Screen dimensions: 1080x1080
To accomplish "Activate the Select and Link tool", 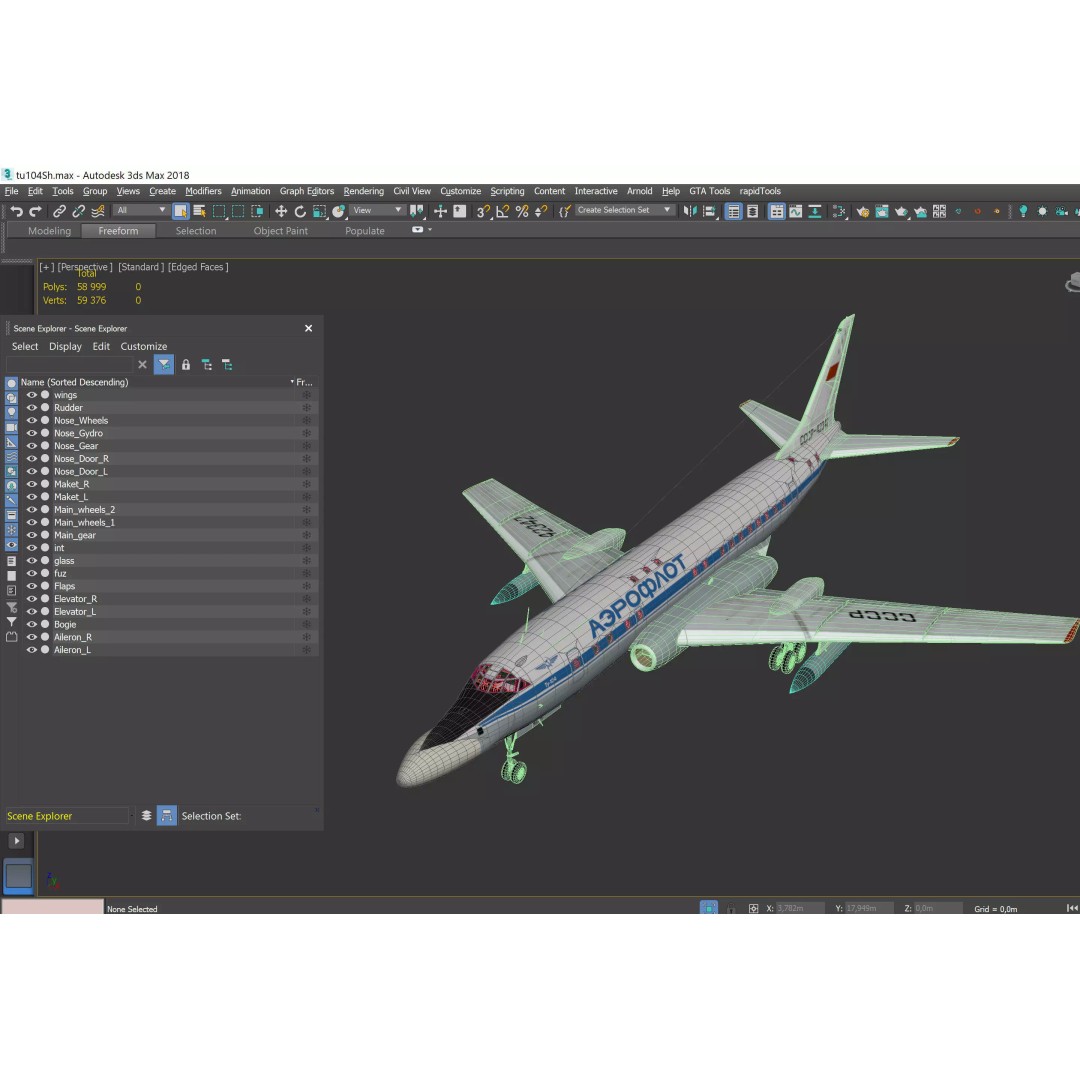I will (x=59, y=211).
